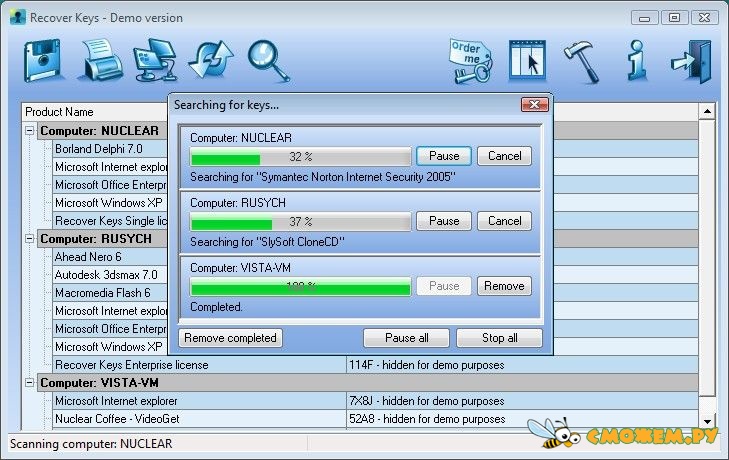729x460 pixels.
Task: Pause the RUSYCH computer scan
Action: point(444,221)
